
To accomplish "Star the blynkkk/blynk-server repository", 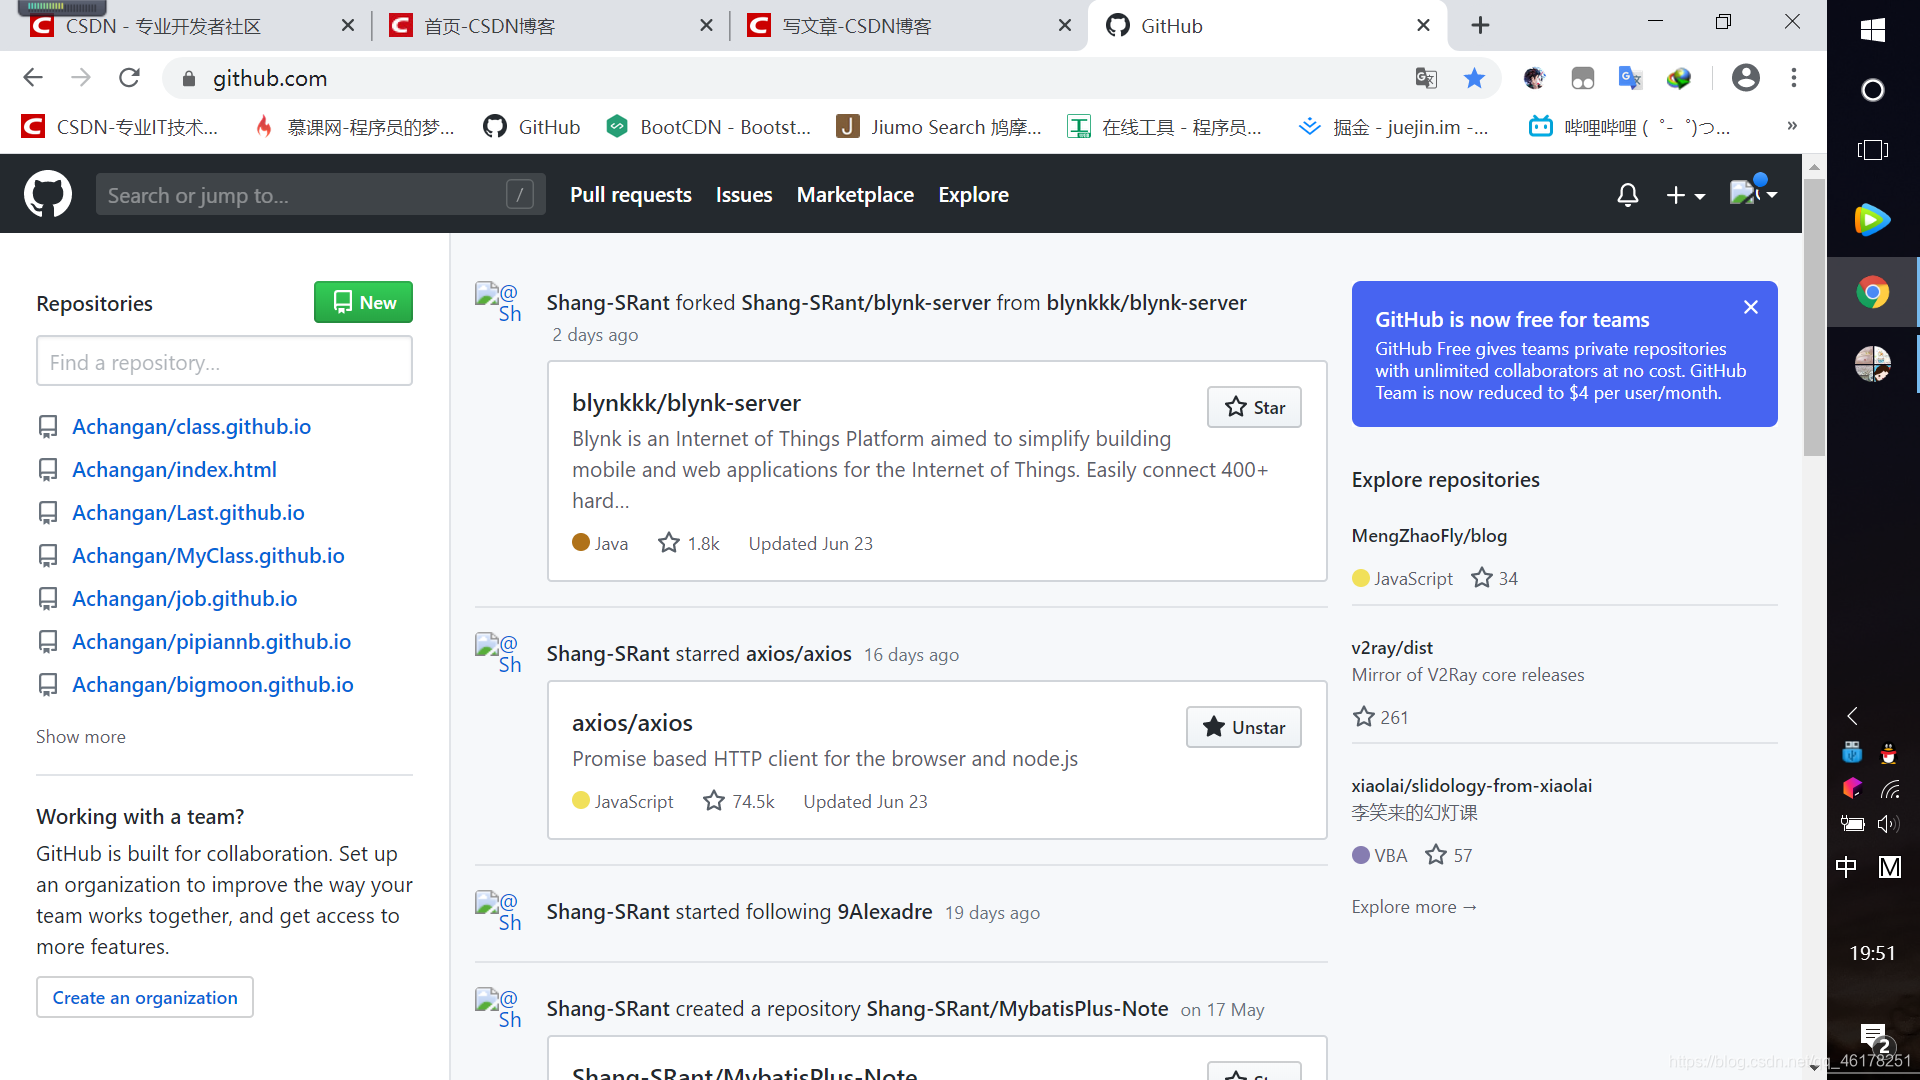I will (1253, 406).
